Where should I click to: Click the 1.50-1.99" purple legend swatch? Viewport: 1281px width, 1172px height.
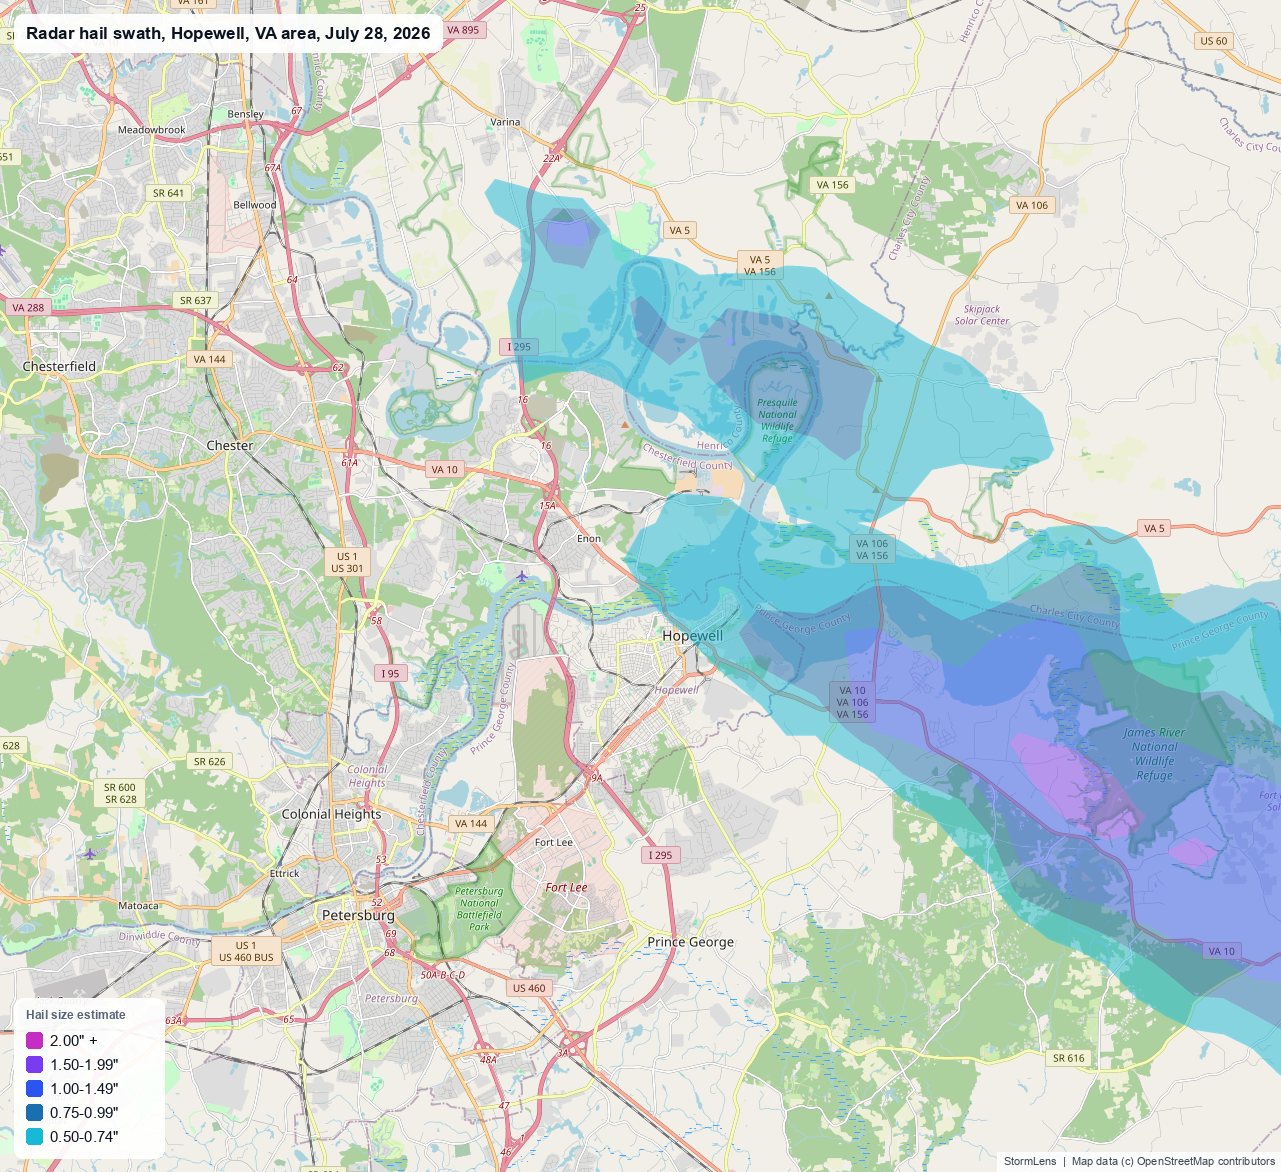tap(34, 1064)
